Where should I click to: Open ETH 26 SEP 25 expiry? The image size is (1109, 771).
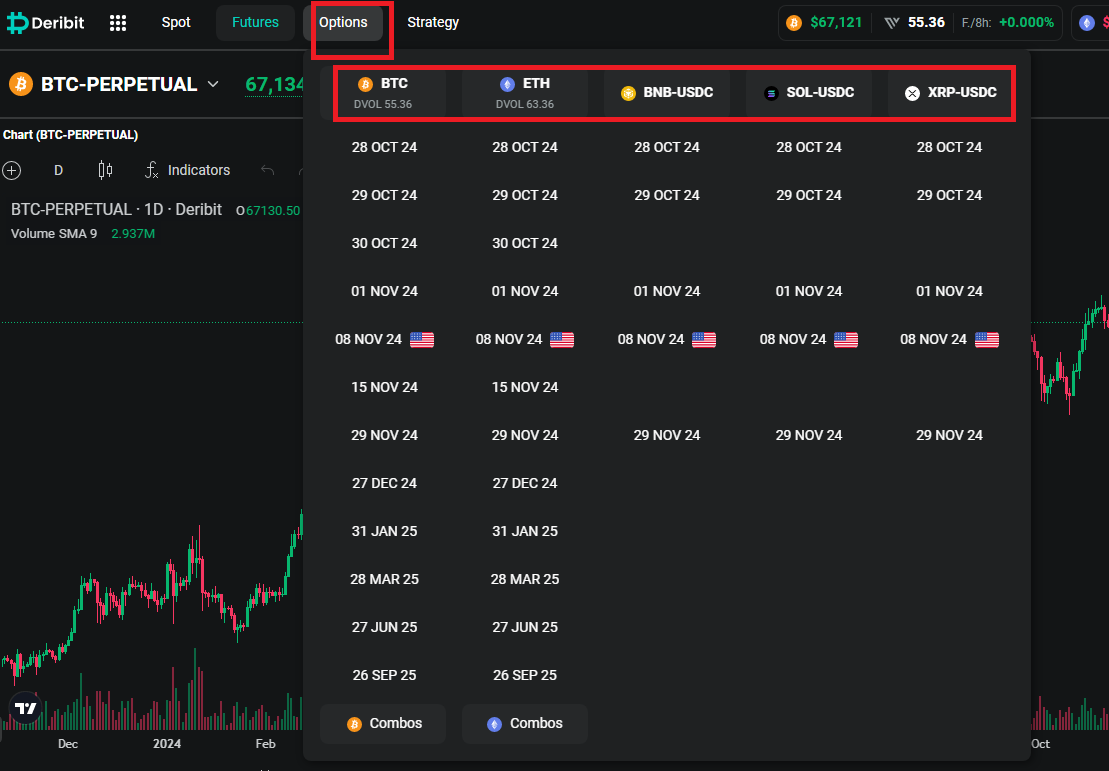pos(525,676)
